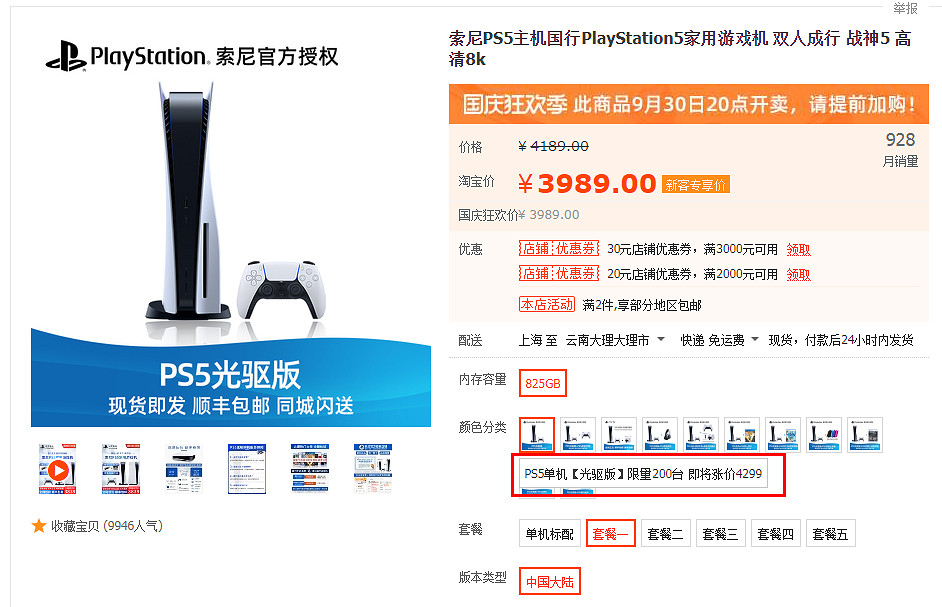The height and width of the screenshot is (607, 942).
Task: Pick the 825GB storage option
Action: (x=542, y=383)
